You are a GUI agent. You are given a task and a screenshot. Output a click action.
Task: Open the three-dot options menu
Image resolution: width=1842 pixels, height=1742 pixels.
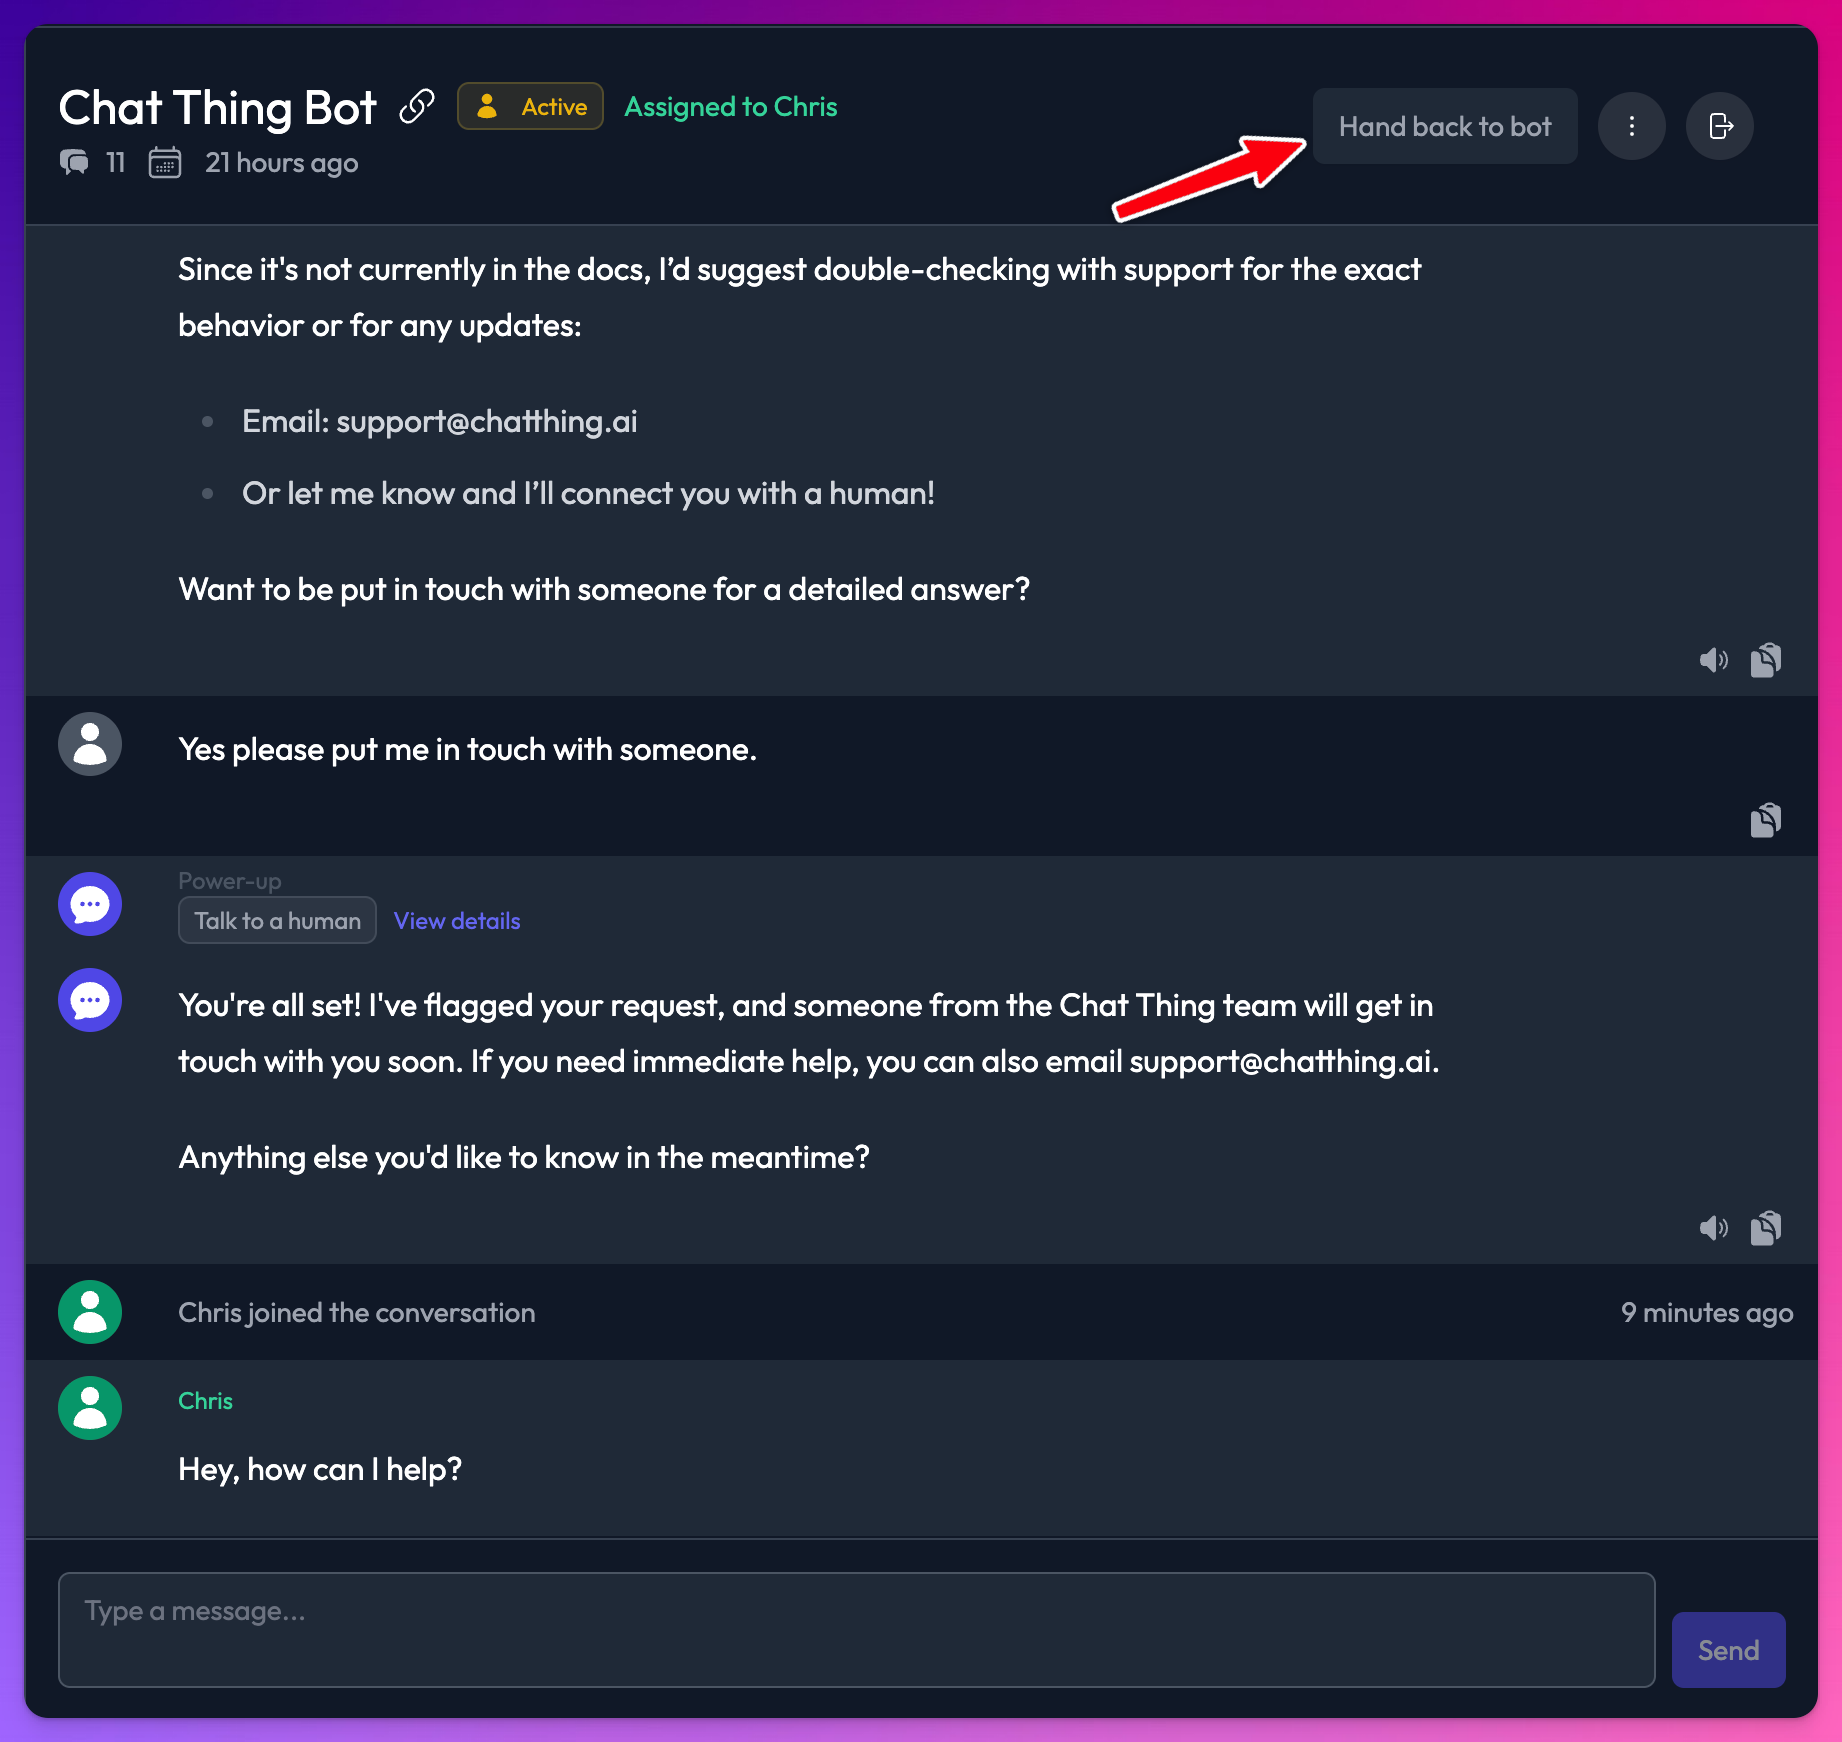click(x=1631, y=125)
